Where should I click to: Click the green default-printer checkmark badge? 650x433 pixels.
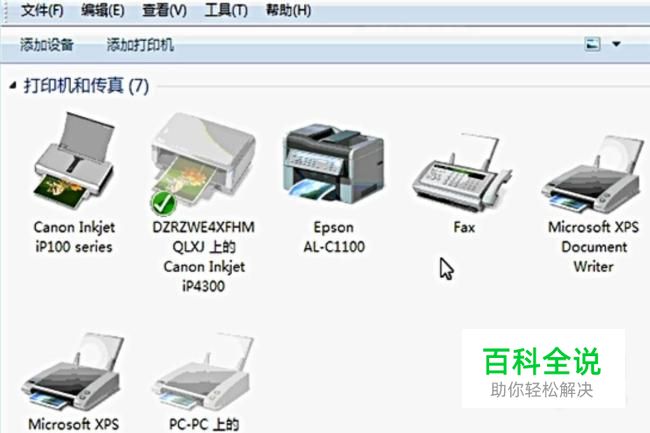point(164,203)
